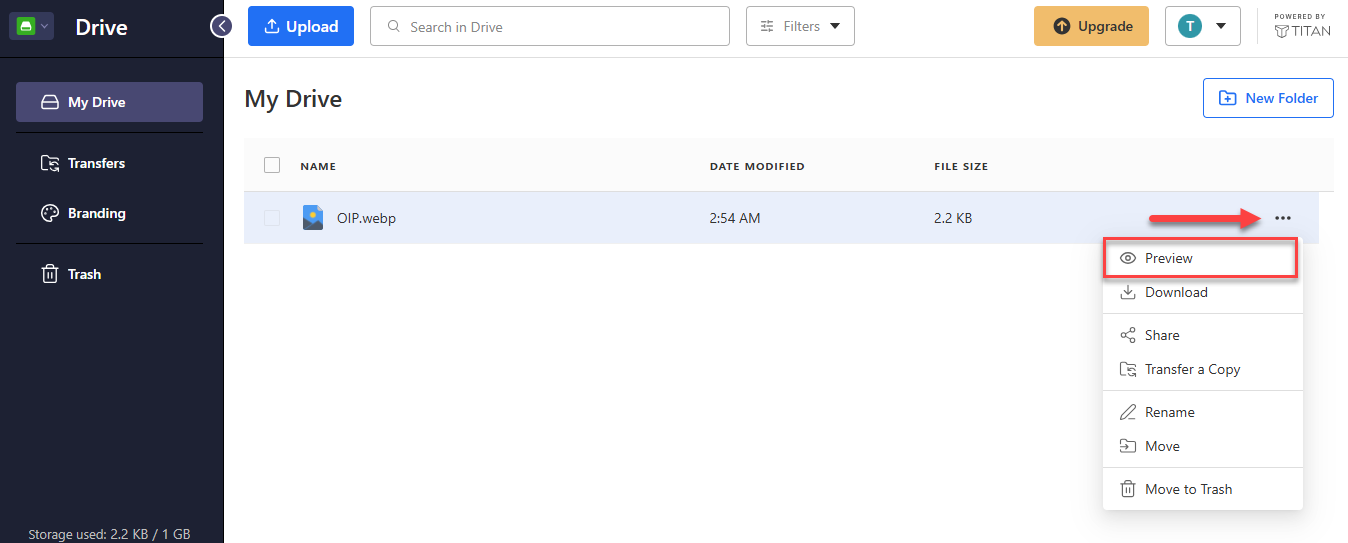This screenshot has width=1348, height=543.
Task: Open the Filters dropdown
Action: [800, 26]
